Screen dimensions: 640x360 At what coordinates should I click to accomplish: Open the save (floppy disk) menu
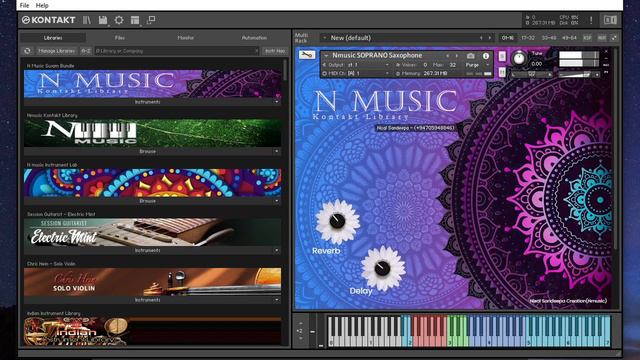click(103, 20)
